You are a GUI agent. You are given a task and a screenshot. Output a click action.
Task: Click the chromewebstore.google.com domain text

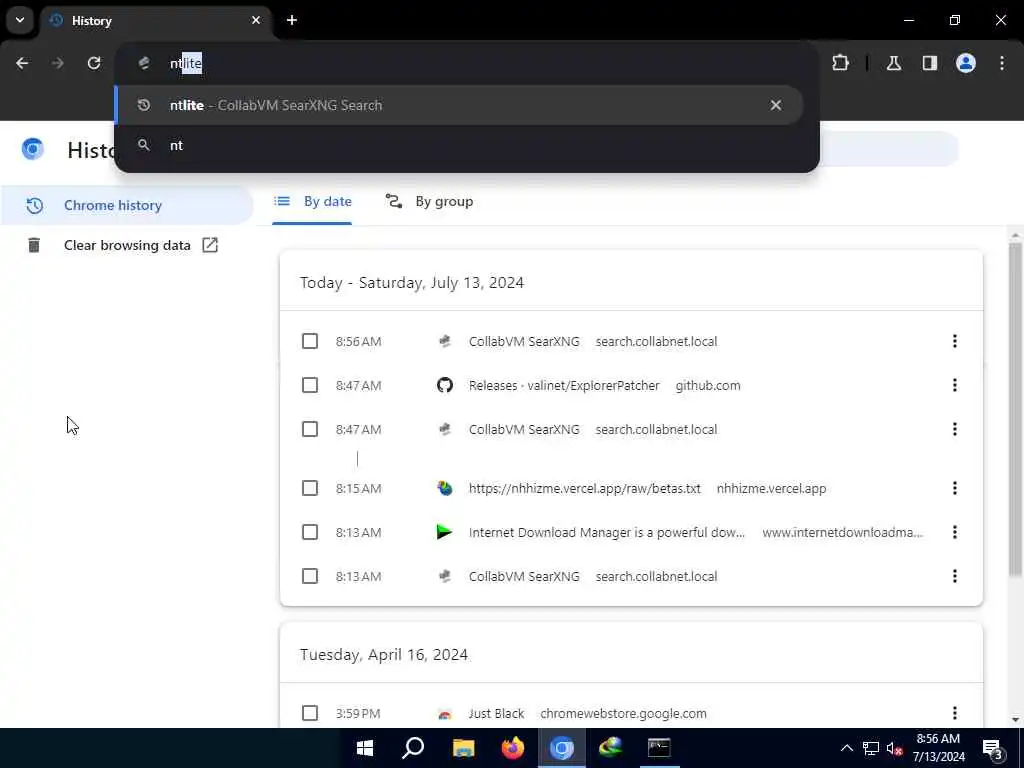point(623,713)
